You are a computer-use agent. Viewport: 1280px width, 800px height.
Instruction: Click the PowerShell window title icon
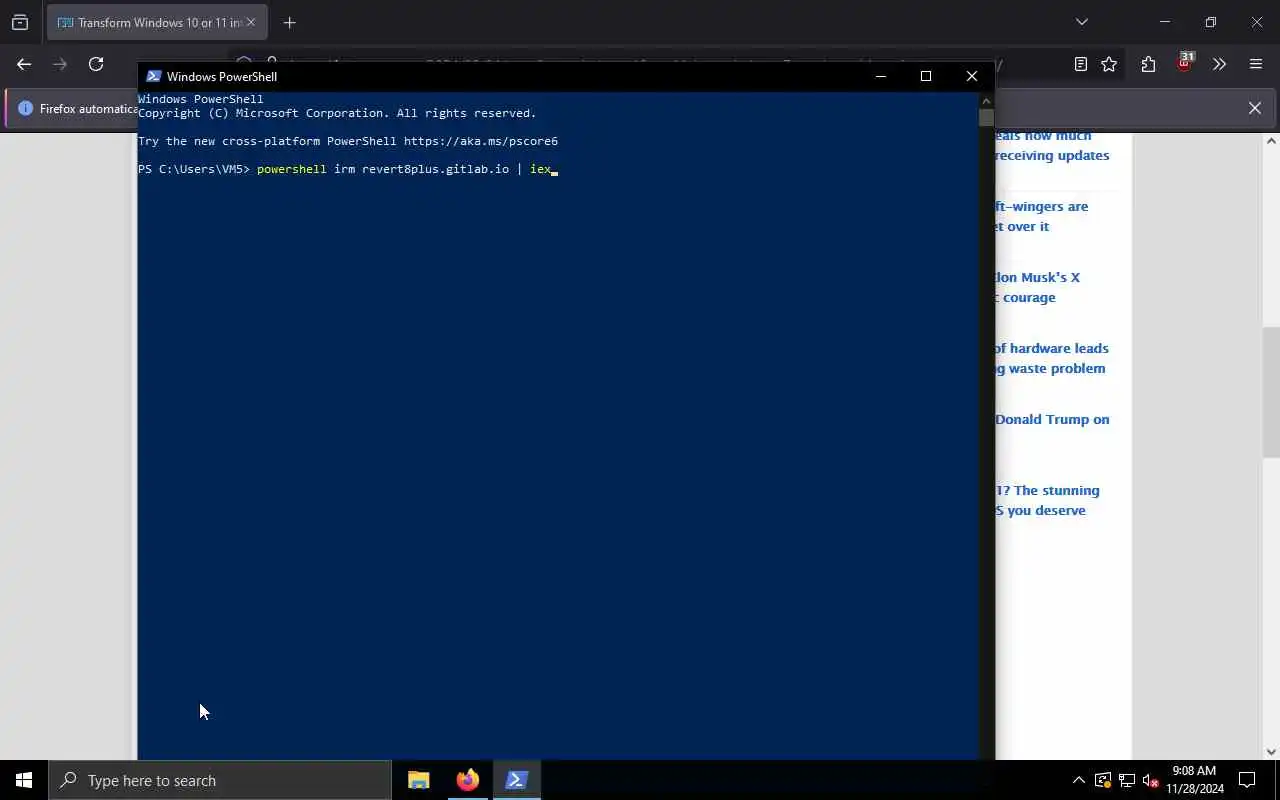(153, 76)
